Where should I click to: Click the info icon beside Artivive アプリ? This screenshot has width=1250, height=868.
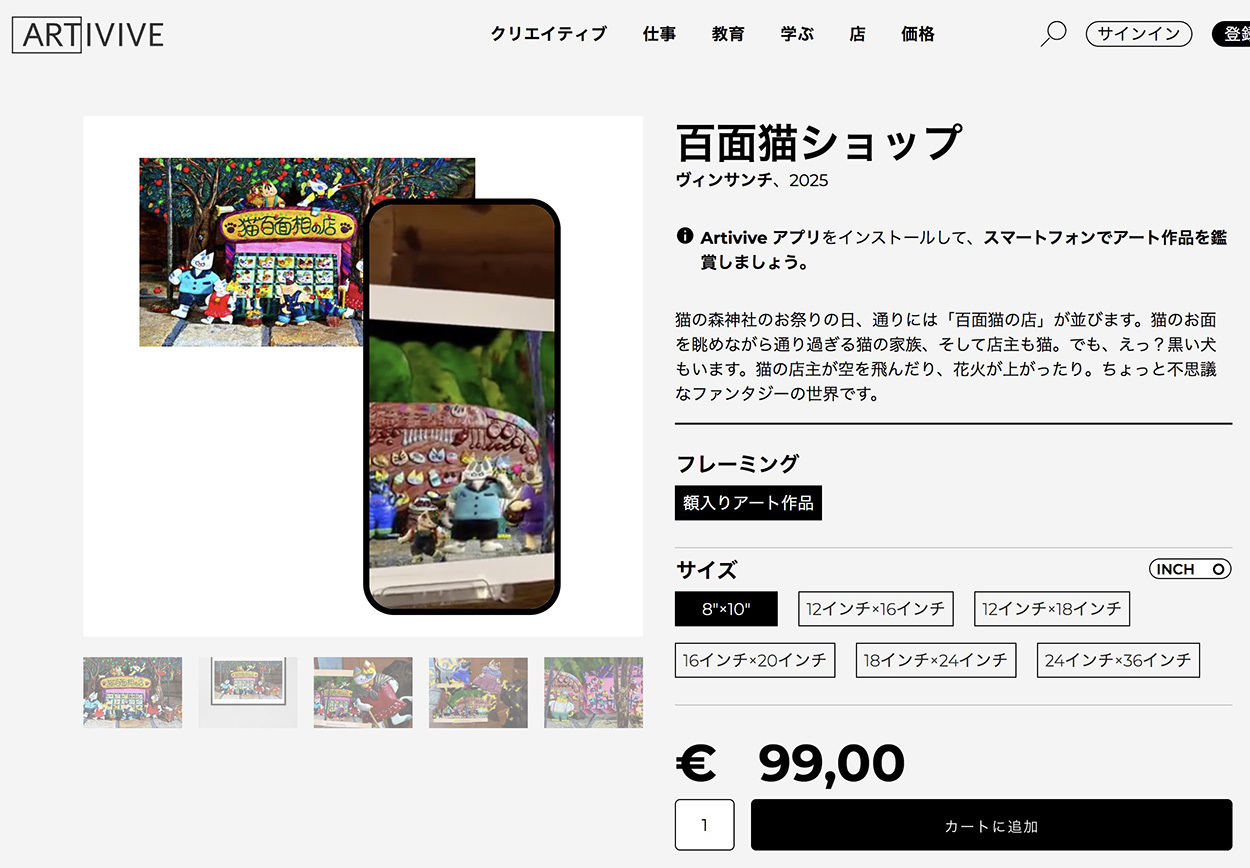685,237
